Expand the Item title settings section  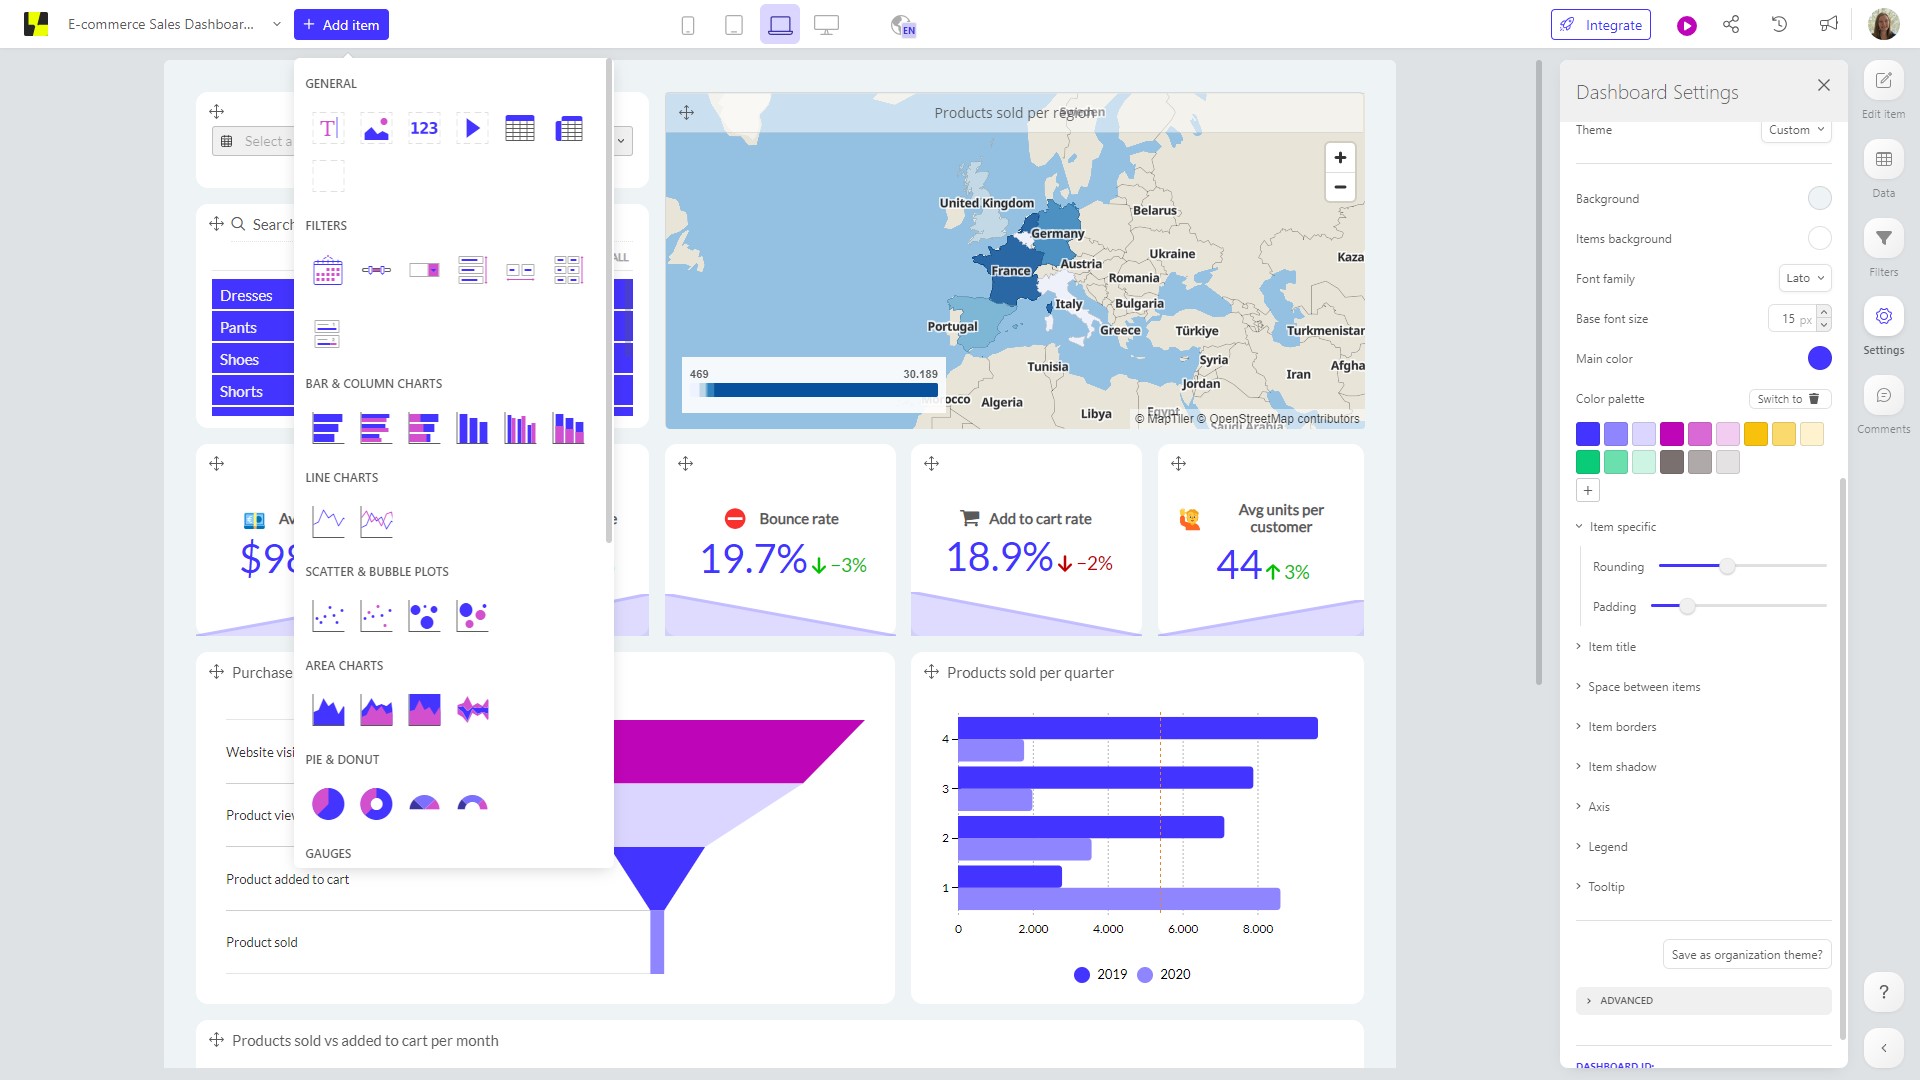point(1611,646)
